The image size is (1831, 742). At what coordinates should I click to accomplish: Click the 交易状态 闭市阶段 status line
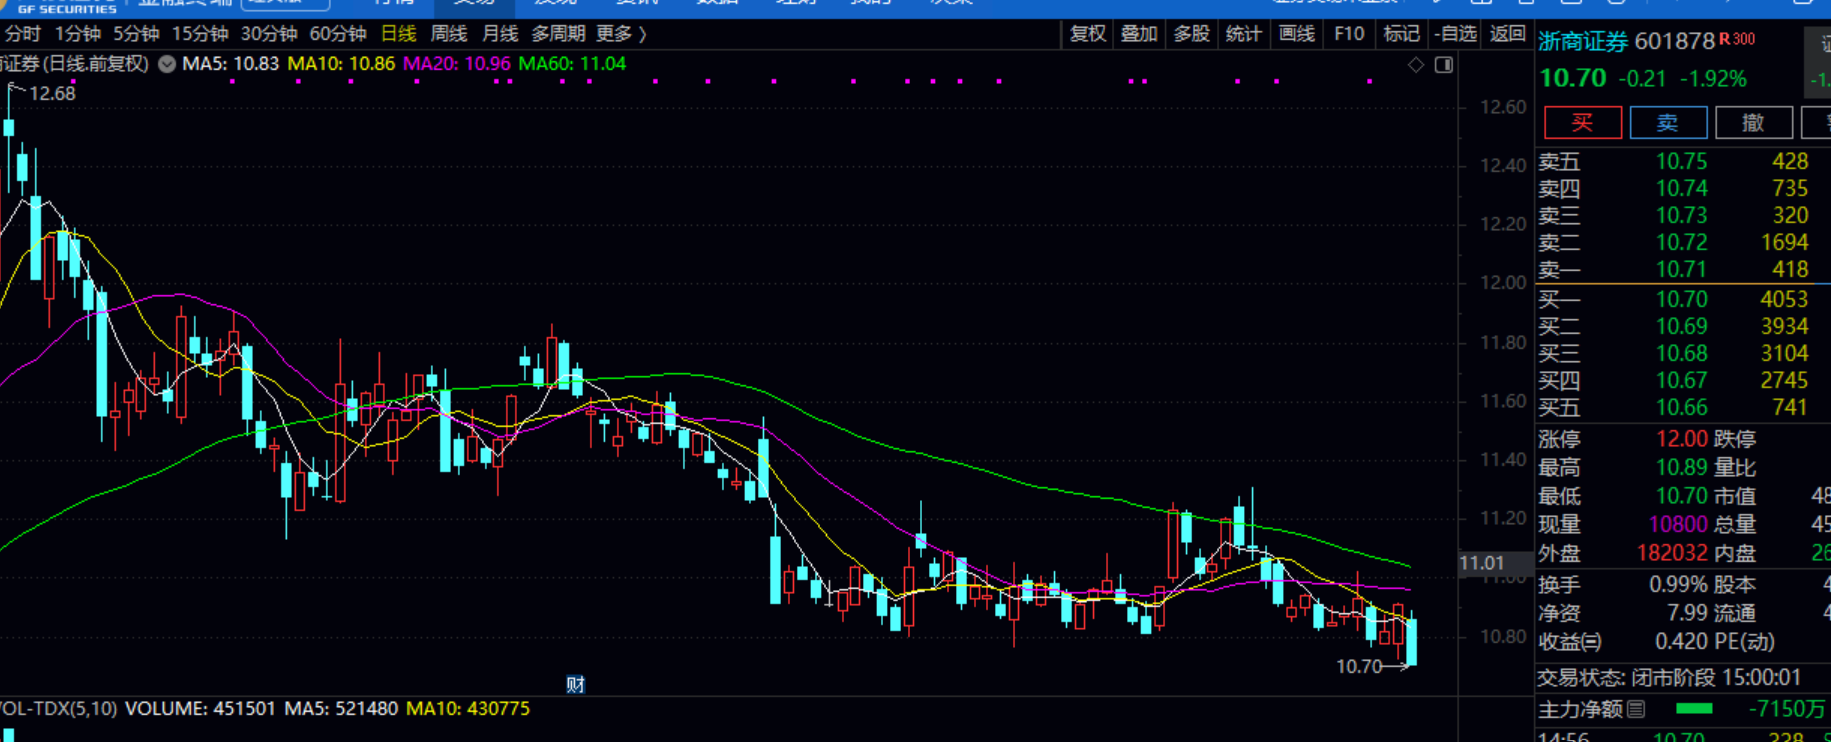(1669, 678)
